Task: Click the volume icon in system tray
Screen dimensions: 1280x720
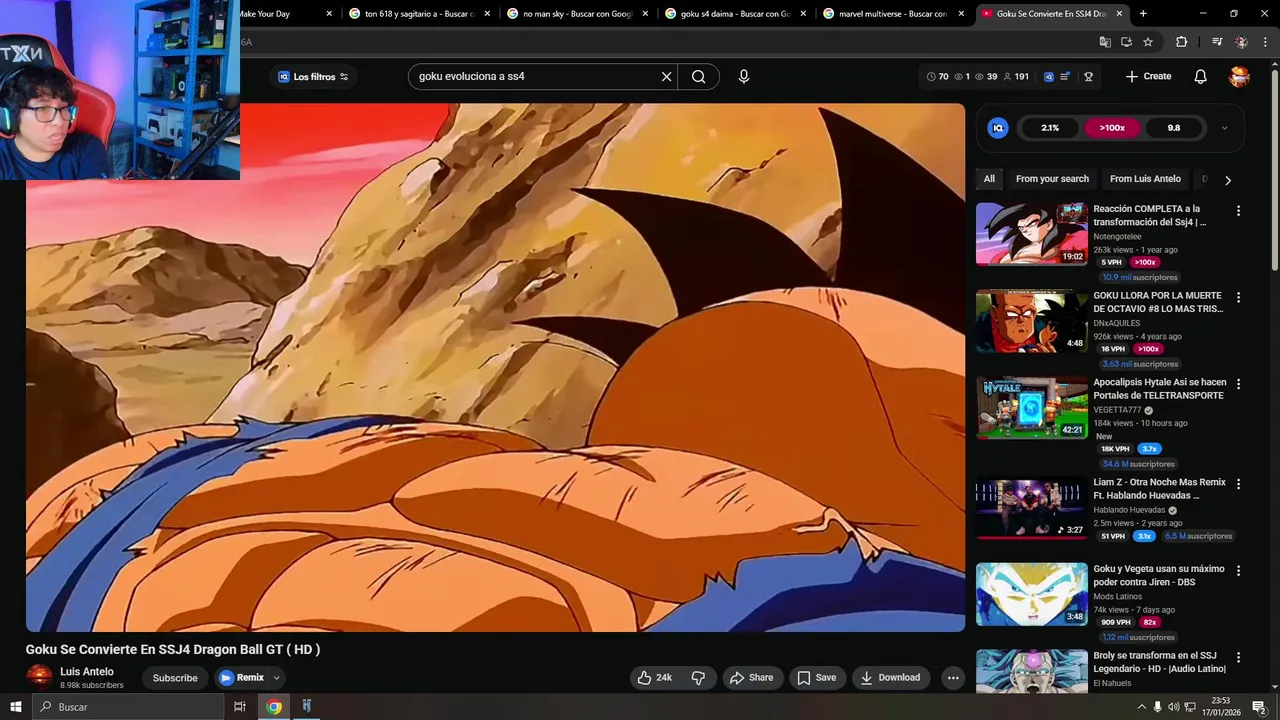Action: tap(1174, 707)
